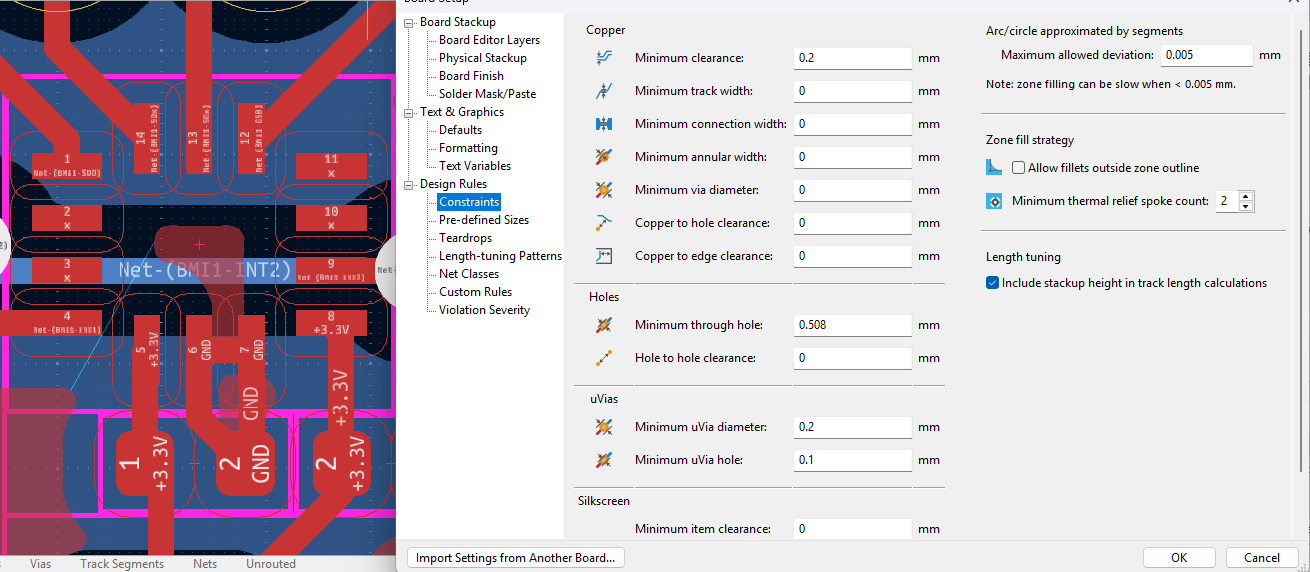1310x572 pixels.
Task: Select Board Finish in the tree
Action: point(471,76)
